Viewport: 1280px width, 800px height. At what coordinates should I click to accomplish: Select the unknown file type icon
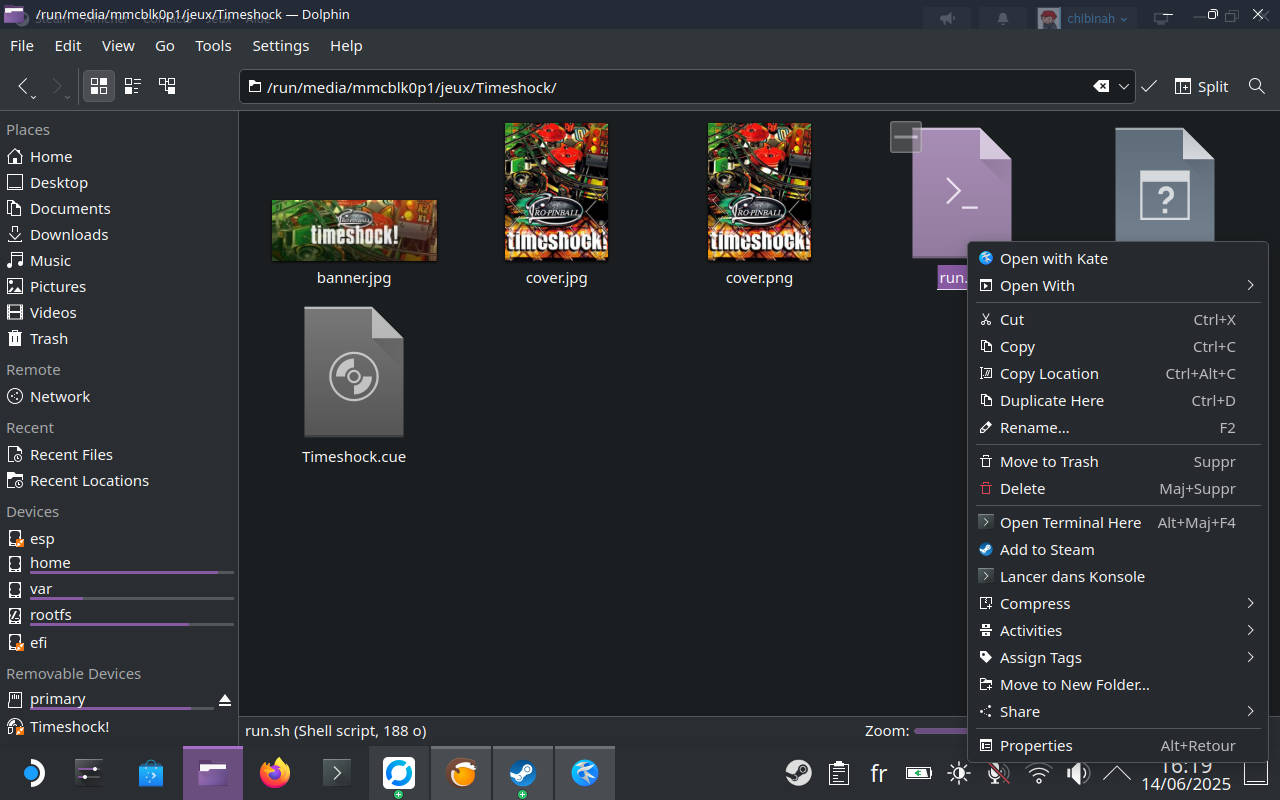(x=1165, y=186)
